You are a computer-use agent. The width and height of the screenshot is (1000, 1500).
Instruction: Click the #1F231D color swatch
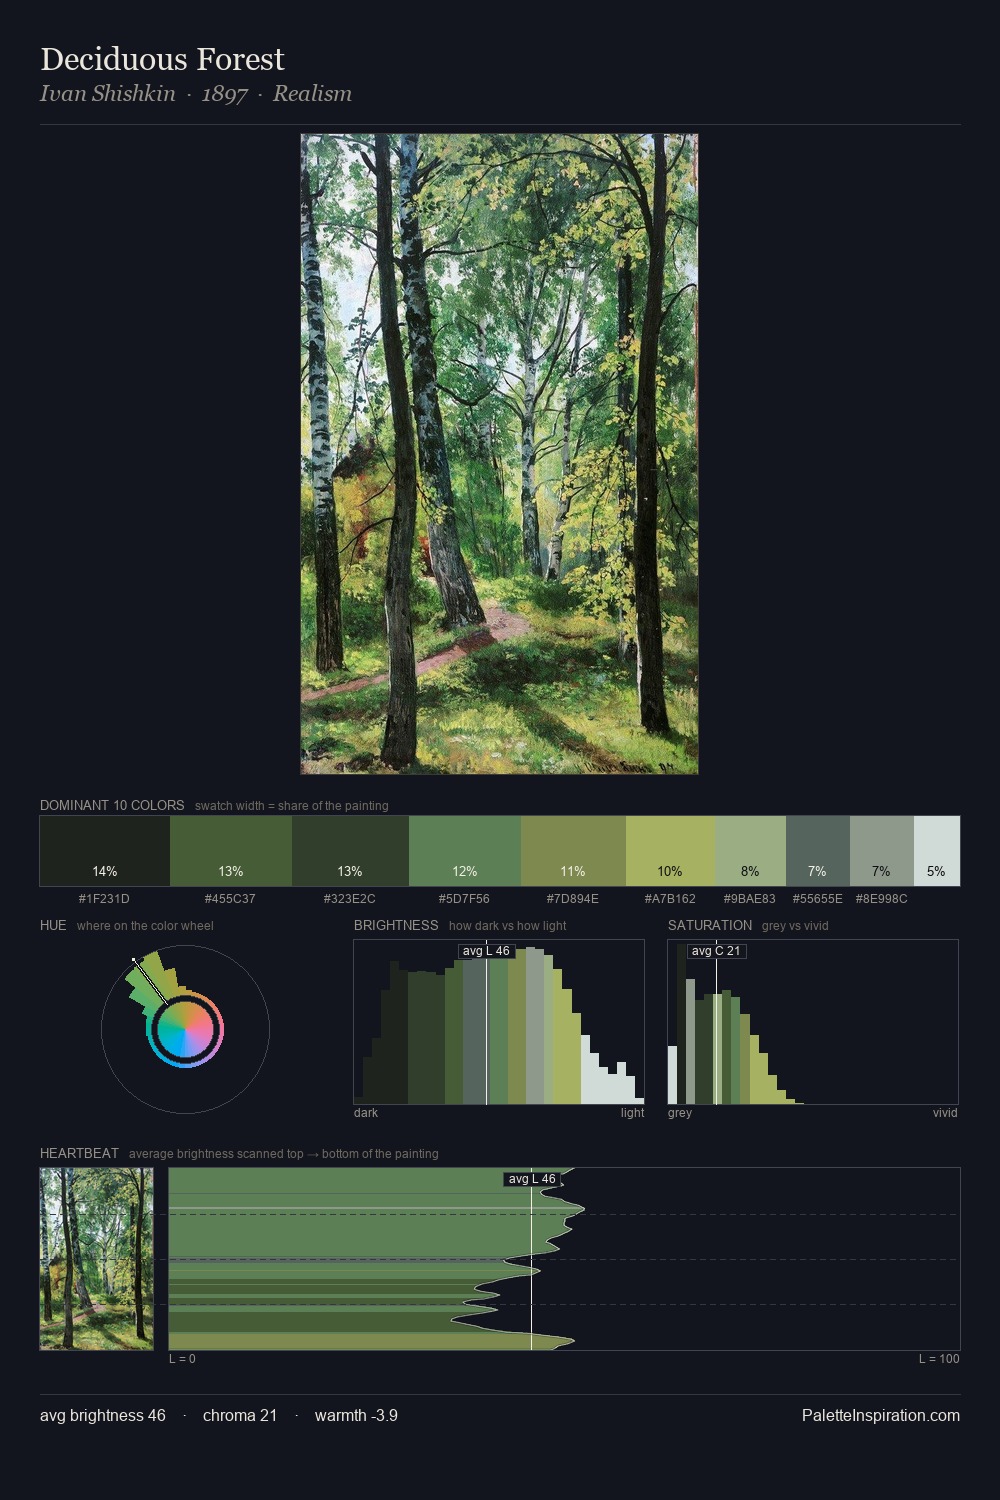105,851
